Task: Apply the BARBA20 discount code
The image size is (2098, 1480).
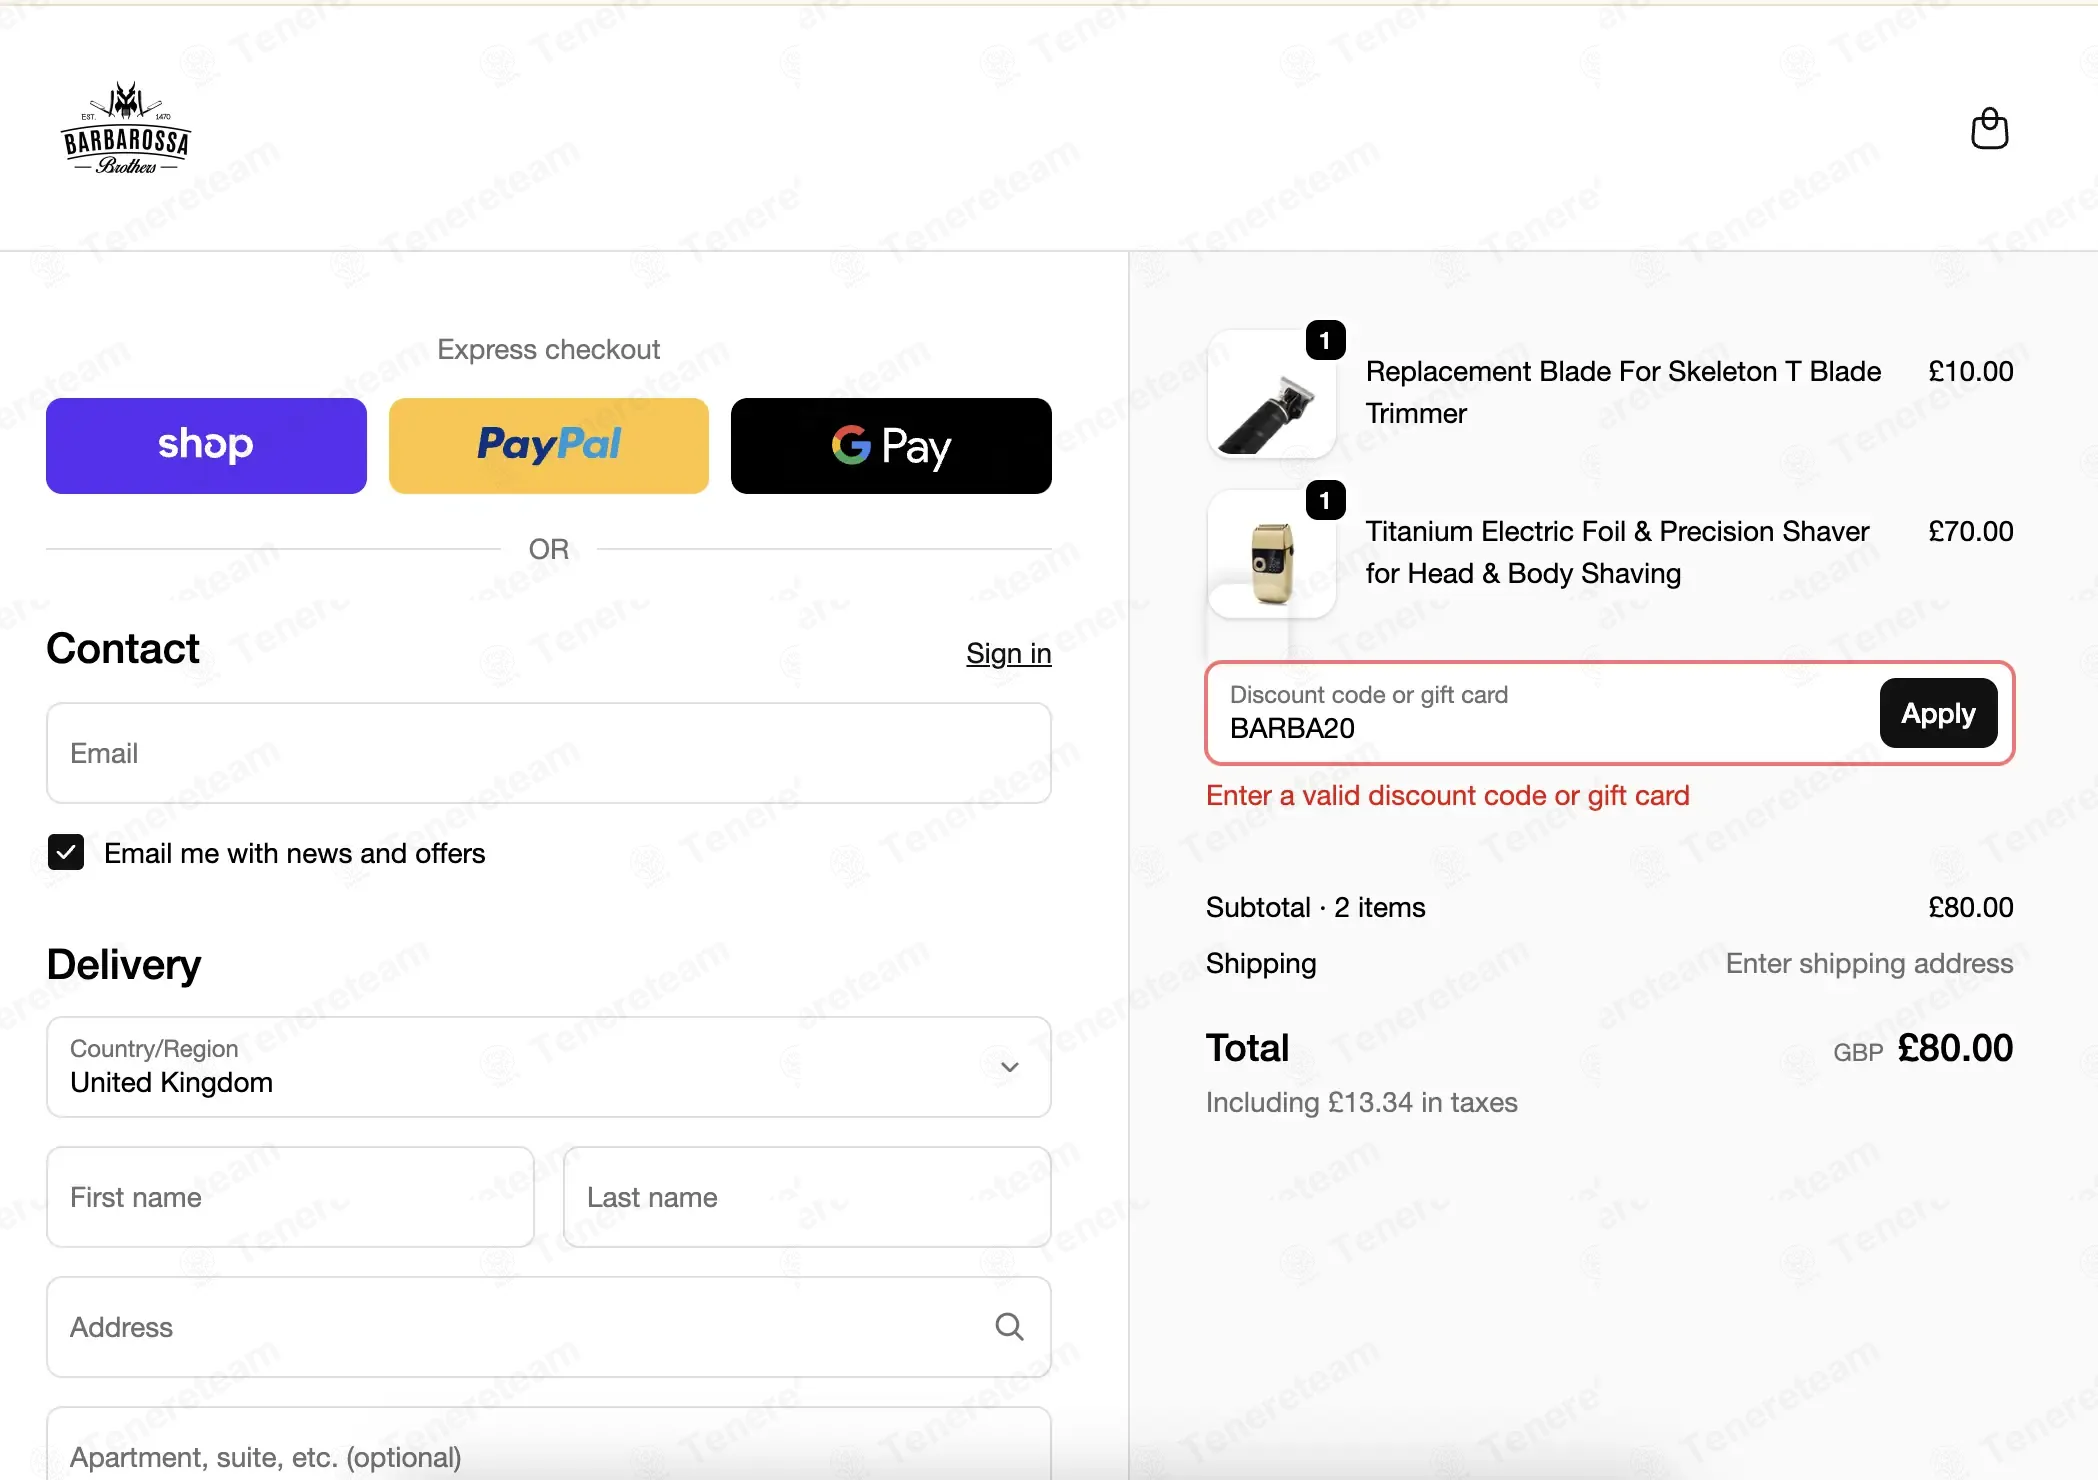Action: pyautogui.click(x=1938, y=713)
